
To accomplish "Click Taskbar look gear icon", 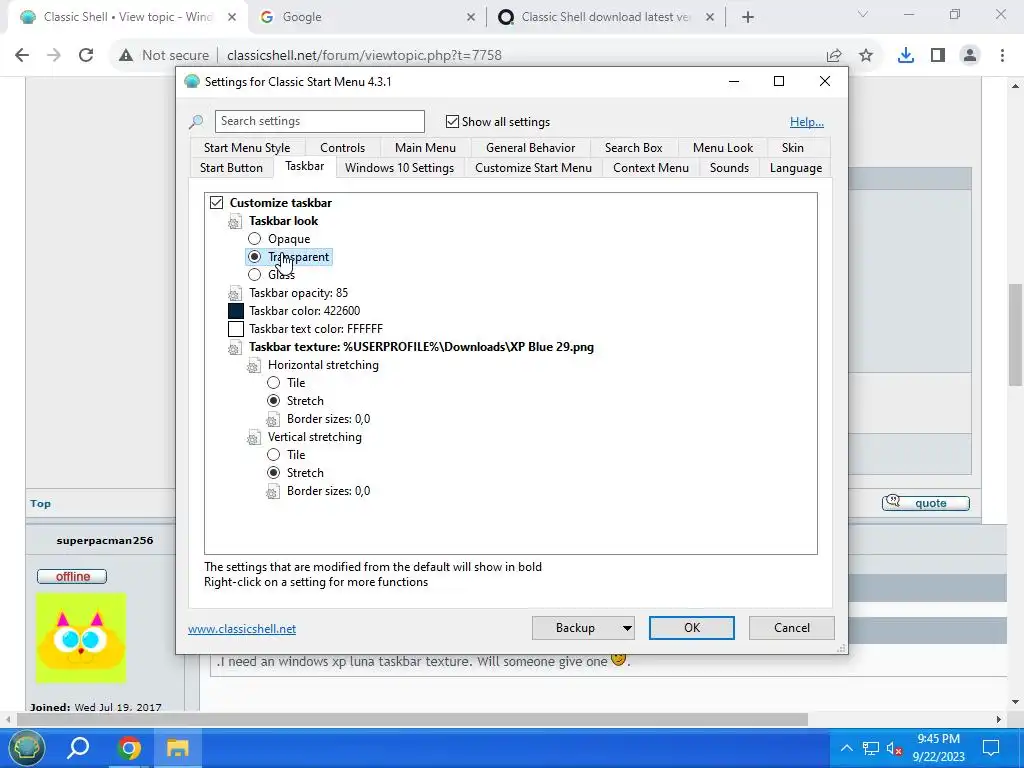I will point(234,221).
